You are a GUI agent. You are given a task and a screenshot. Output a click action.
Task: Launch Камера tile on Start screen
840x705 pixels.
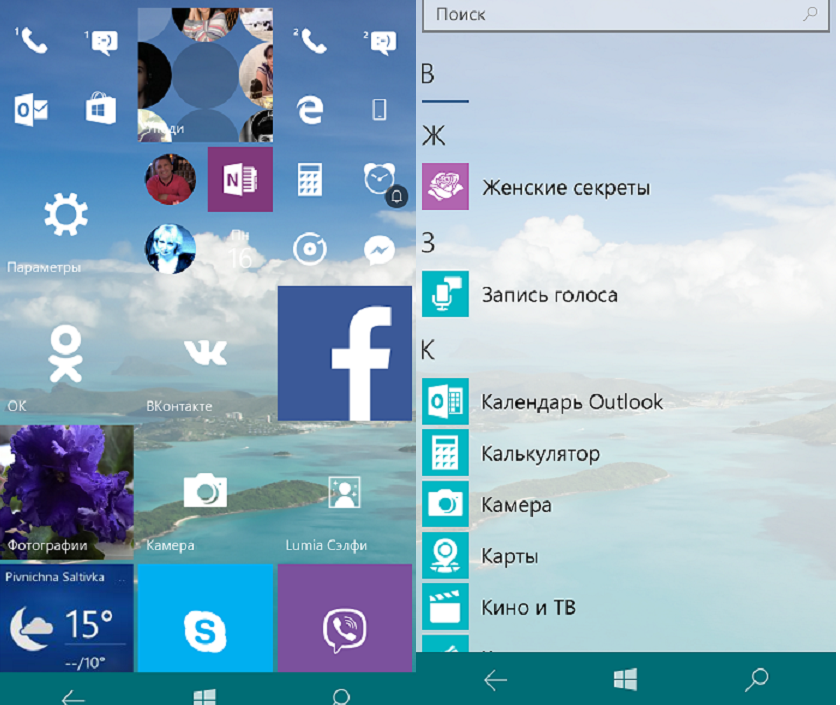click(205, 493)
